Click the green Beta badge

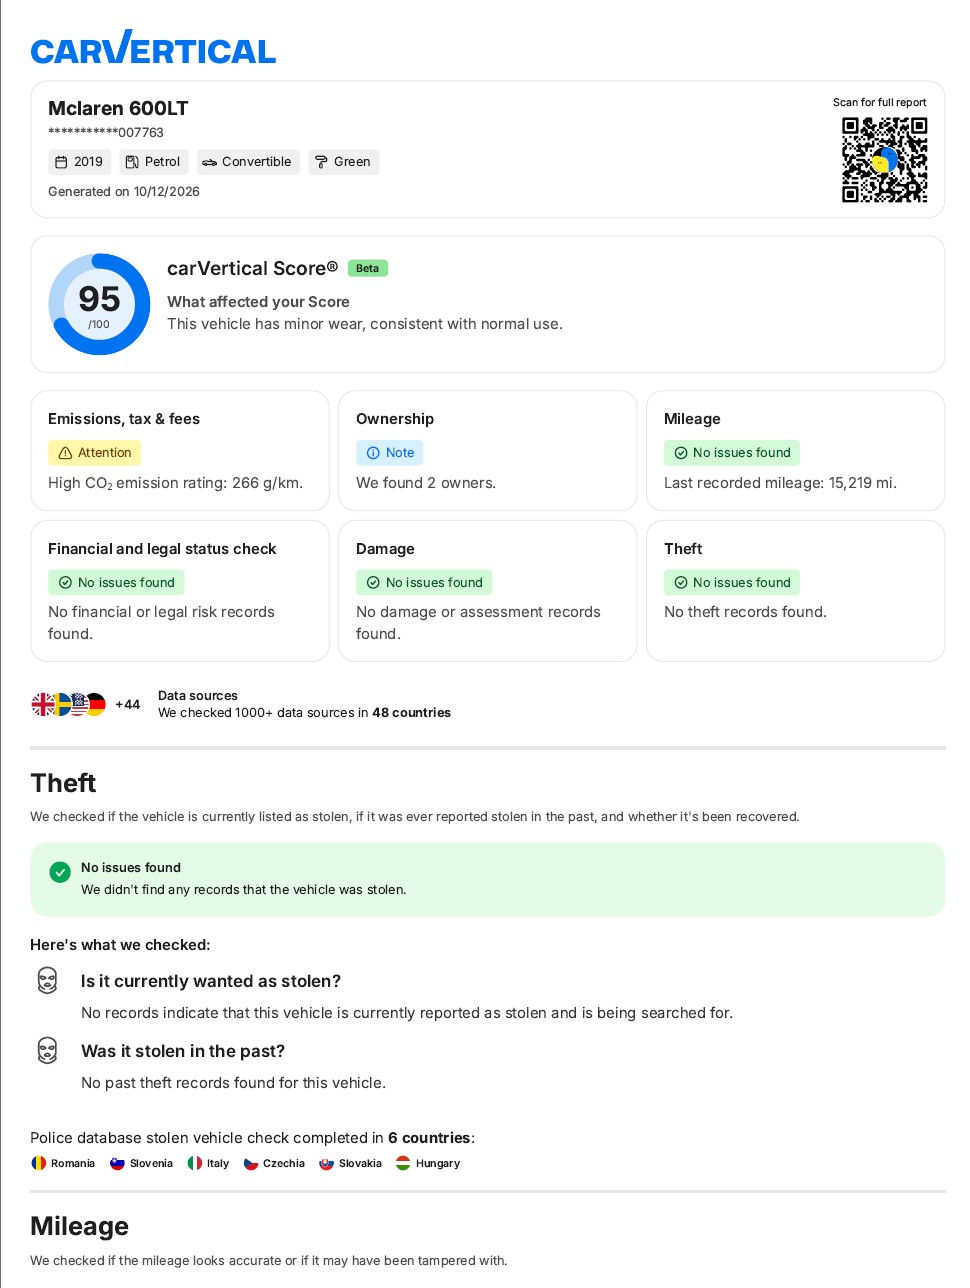[368, 268]
